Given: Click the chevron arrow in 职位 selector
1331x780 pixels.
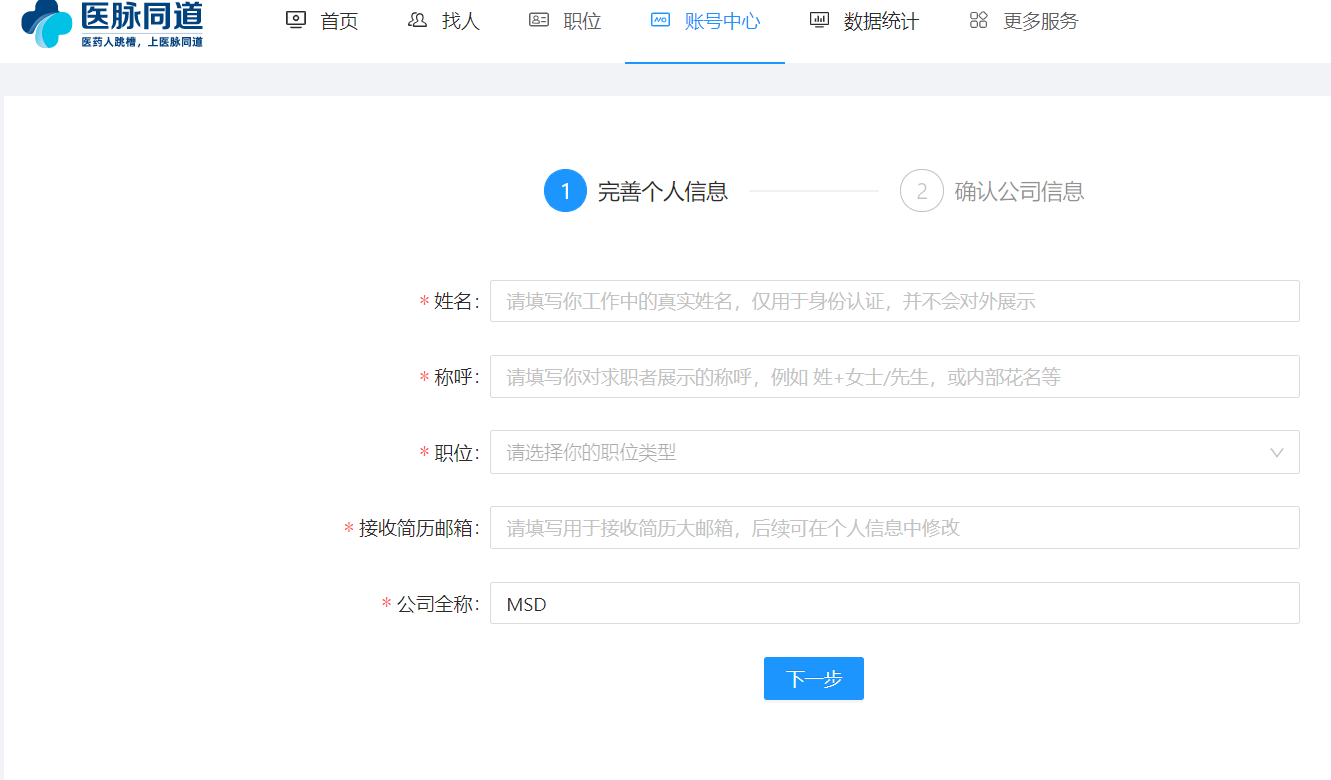Looking at the screenshot, I should pyautogui.click(x=1276, y=452).
